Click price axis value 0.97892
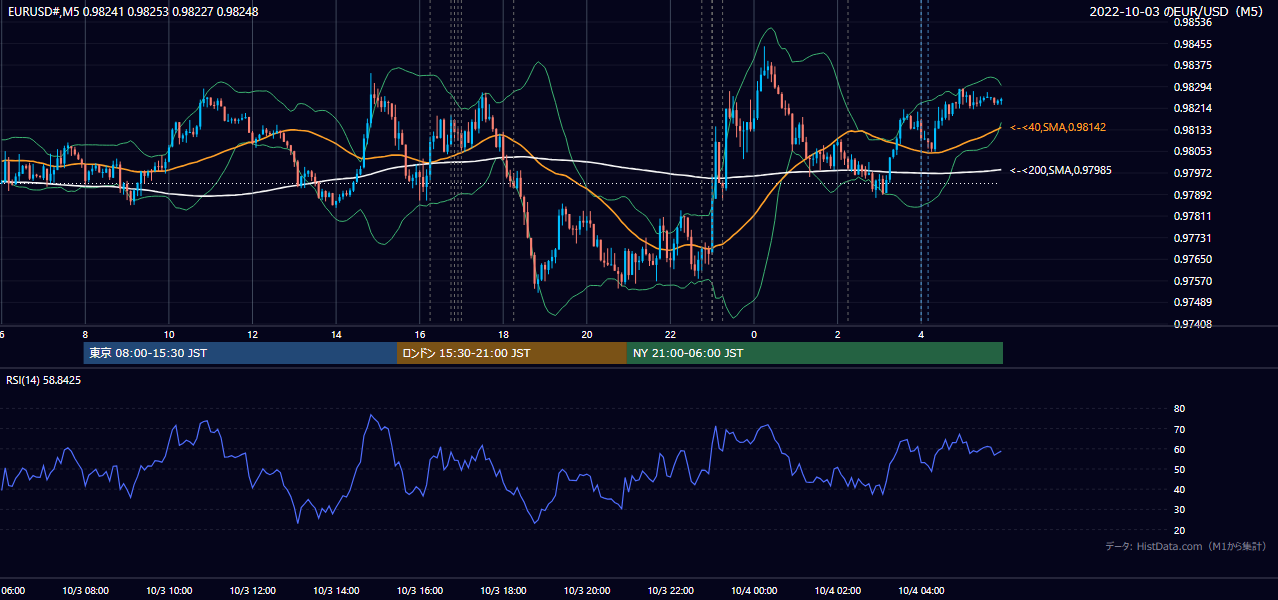1278x600 pixels. (x=1192, y=195)
